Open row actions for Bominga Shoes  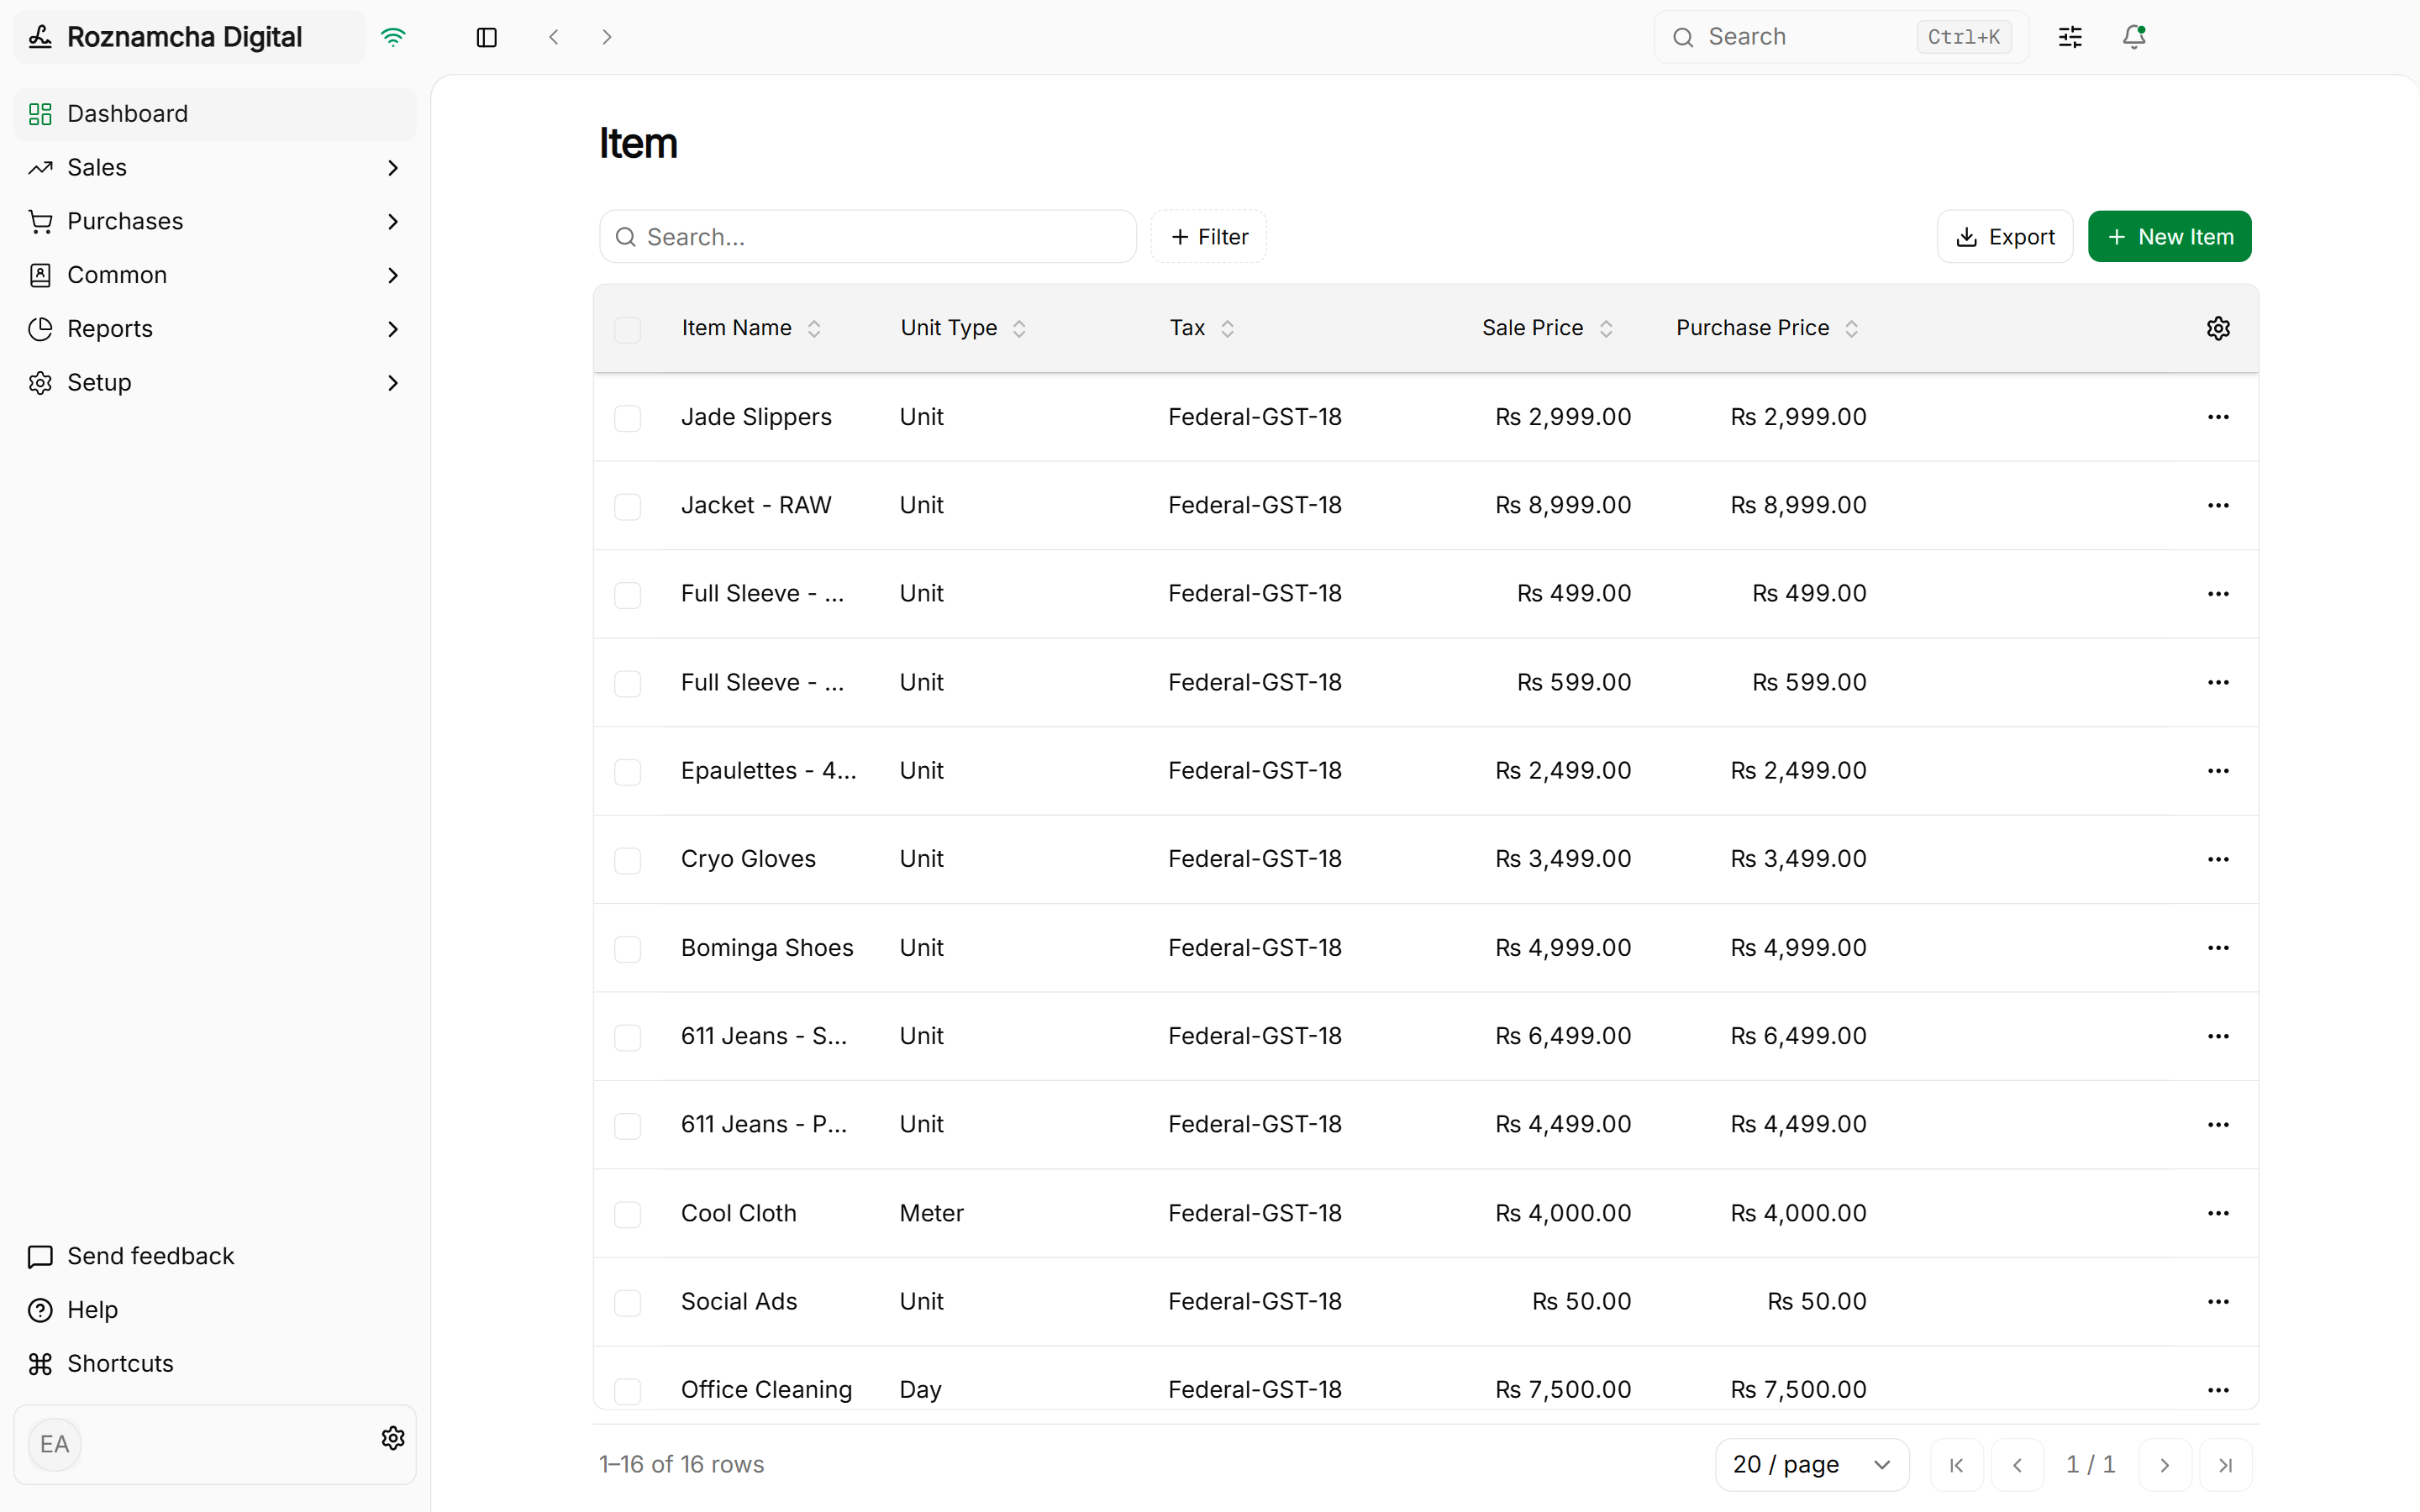tap(2218, 947)
